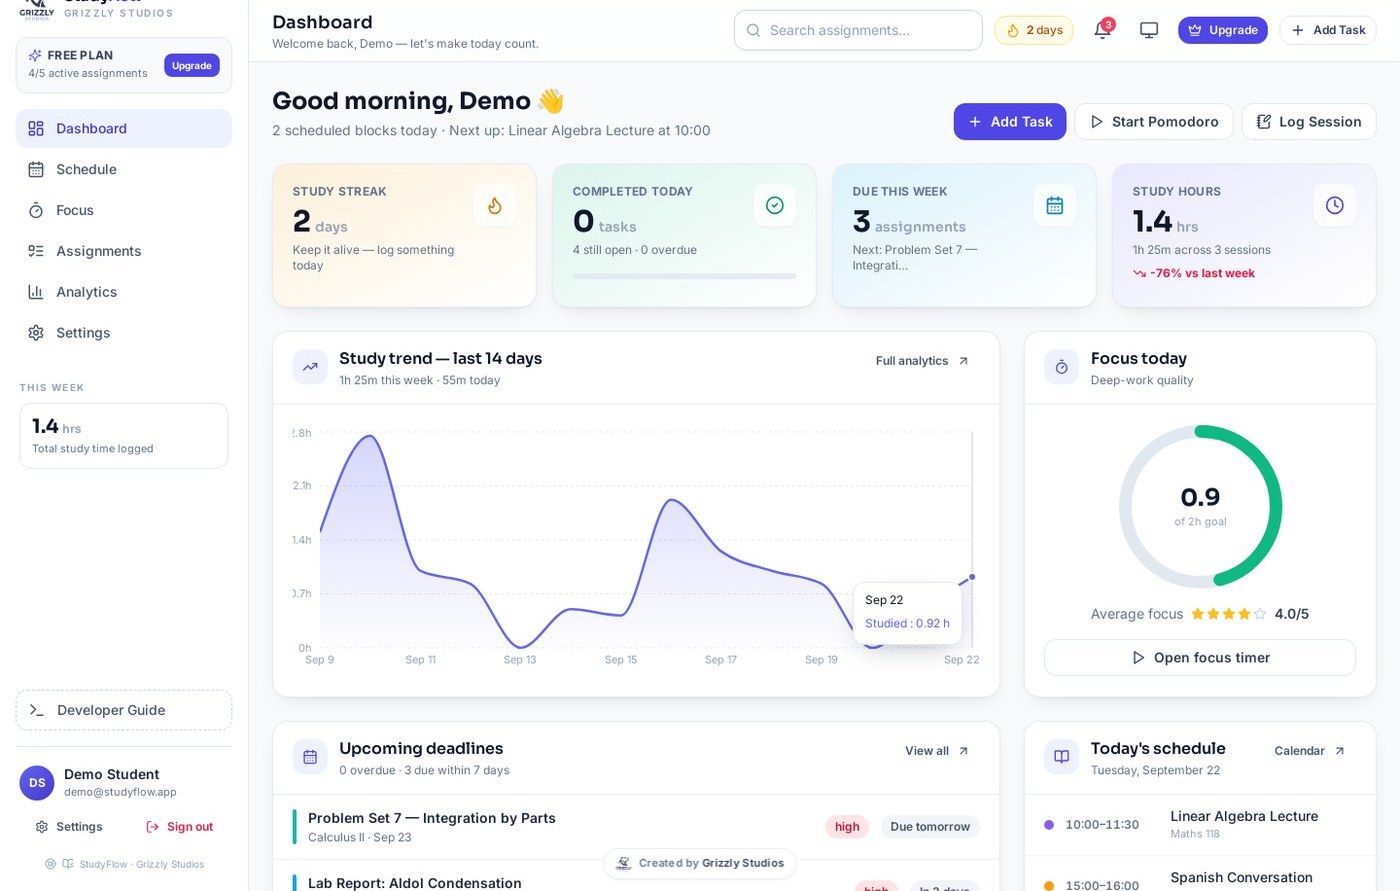Screen dimensions: 1400x891
Task: Click Sign out in the sidebar footer
Action: pos(180,827)
